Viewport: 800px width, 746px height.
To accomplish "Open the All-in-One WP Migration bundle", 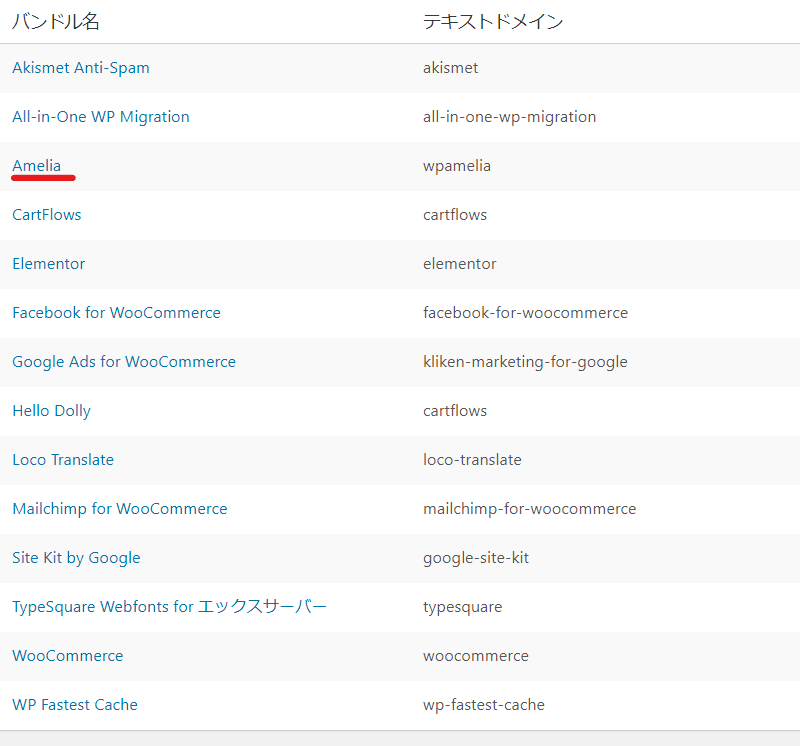I will pos(101,117).
